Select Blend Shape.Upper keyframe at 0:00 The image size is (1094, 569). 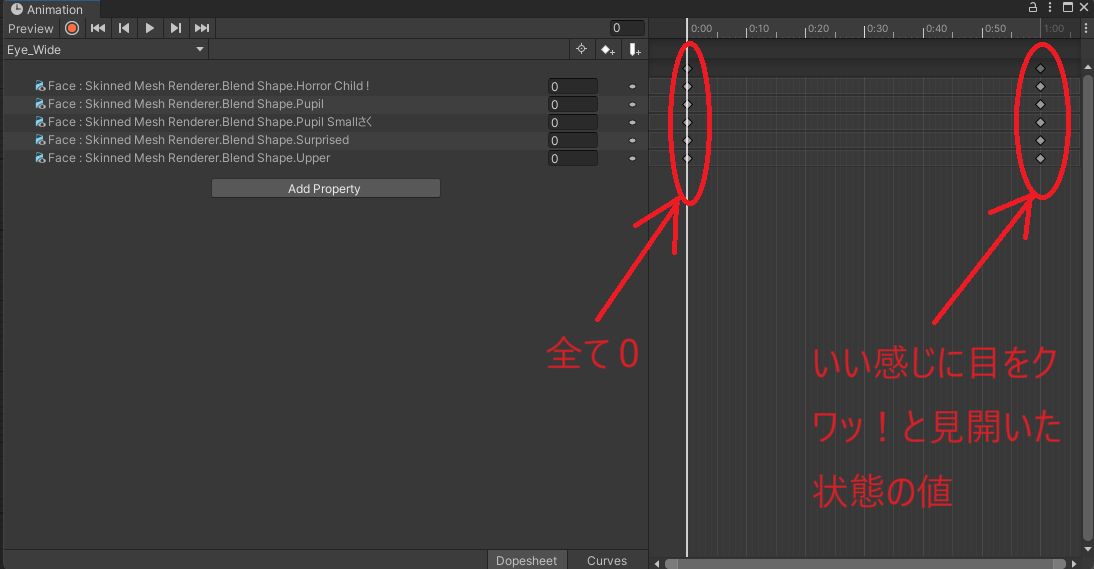[687, 159]
